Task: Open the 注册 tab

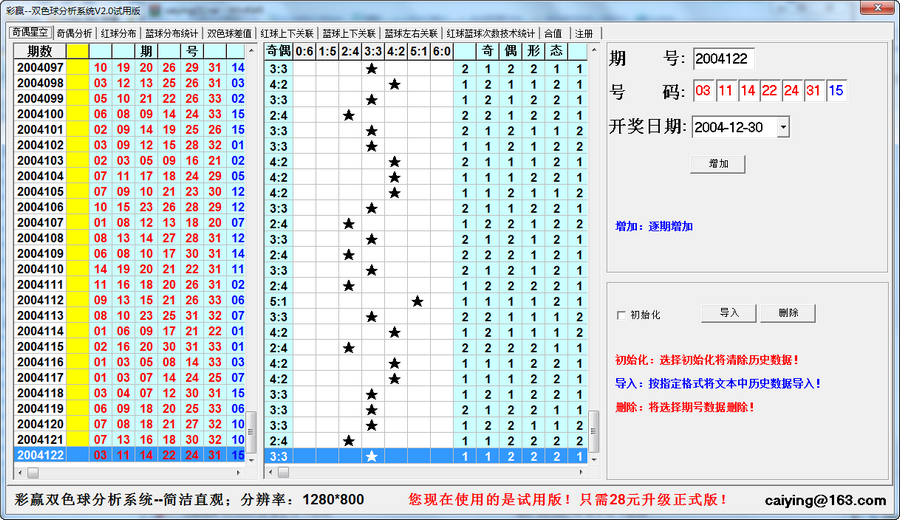Action: click(584, 34)
